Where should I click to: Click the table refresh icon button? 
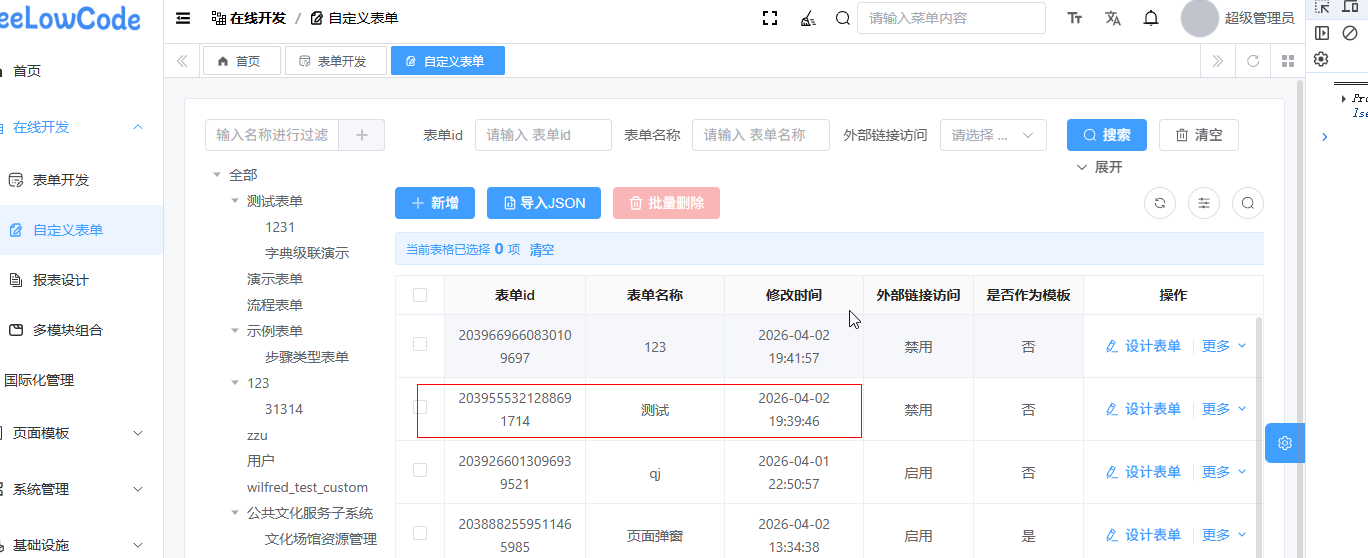1160,203
